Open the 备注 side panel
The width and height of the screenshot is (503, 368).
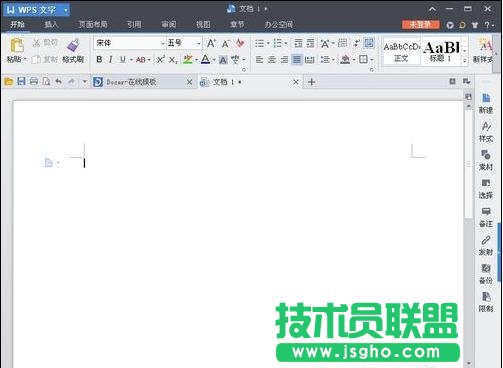click(x=486, y=217)
